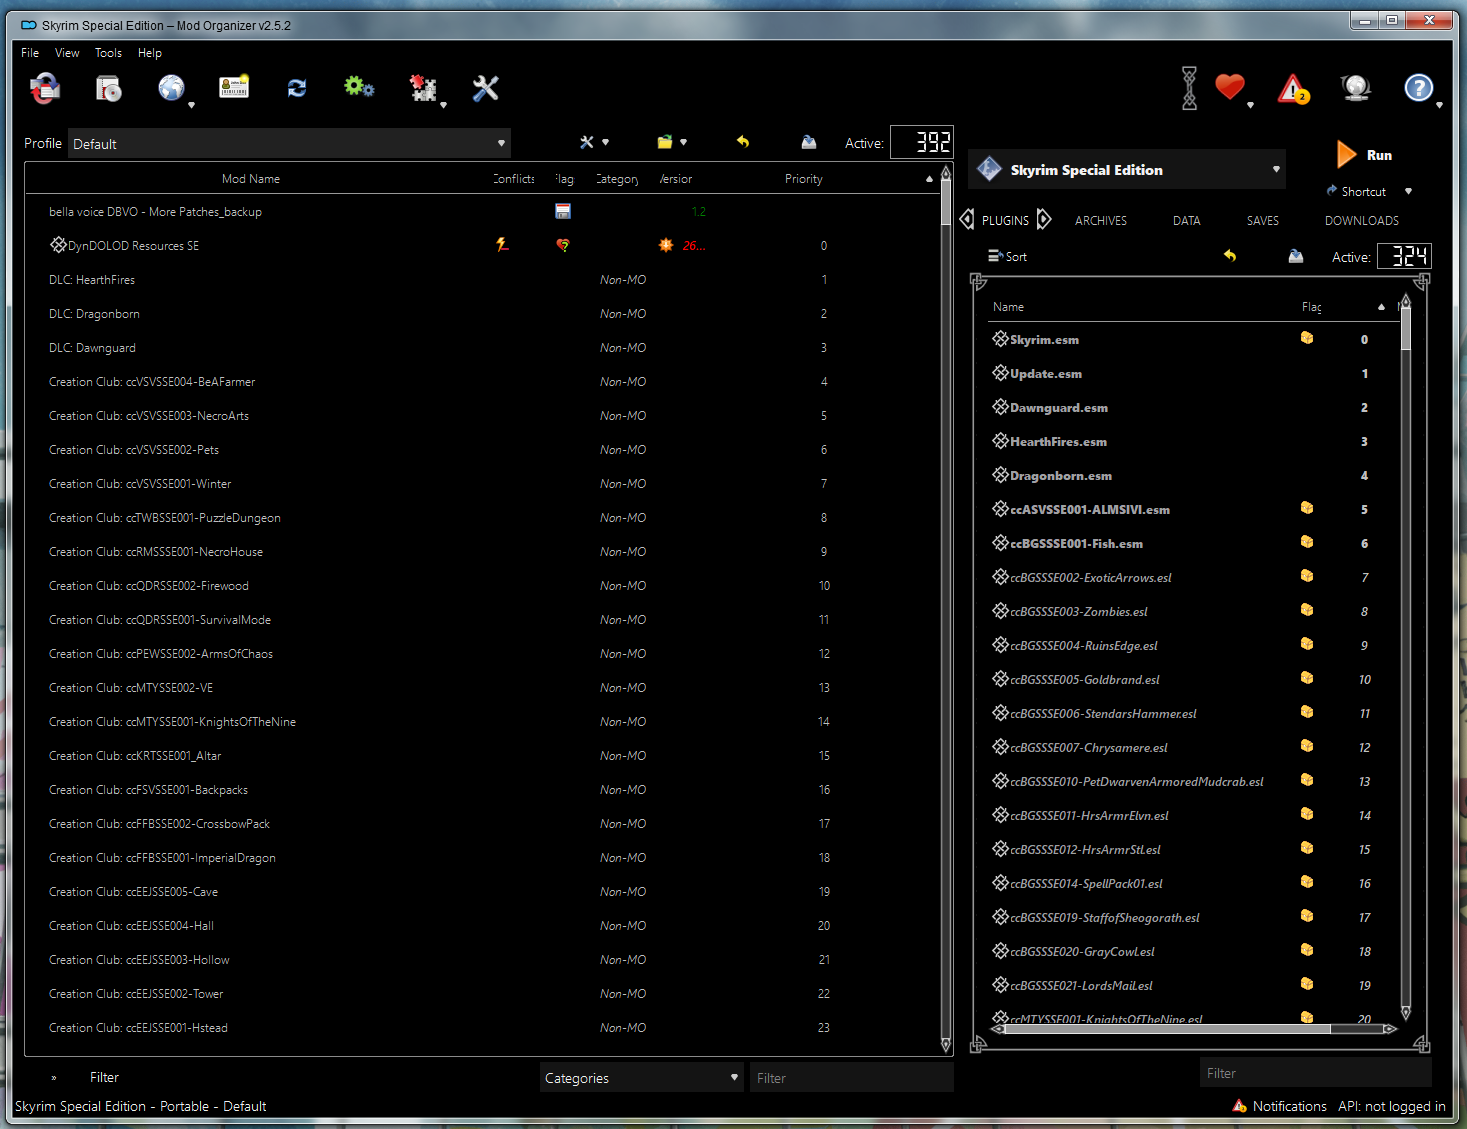Screen dimensions: 1467x1129
Task: Toggle the HearthFires.esm plugin checkbox
Action: click(1000, 441)
